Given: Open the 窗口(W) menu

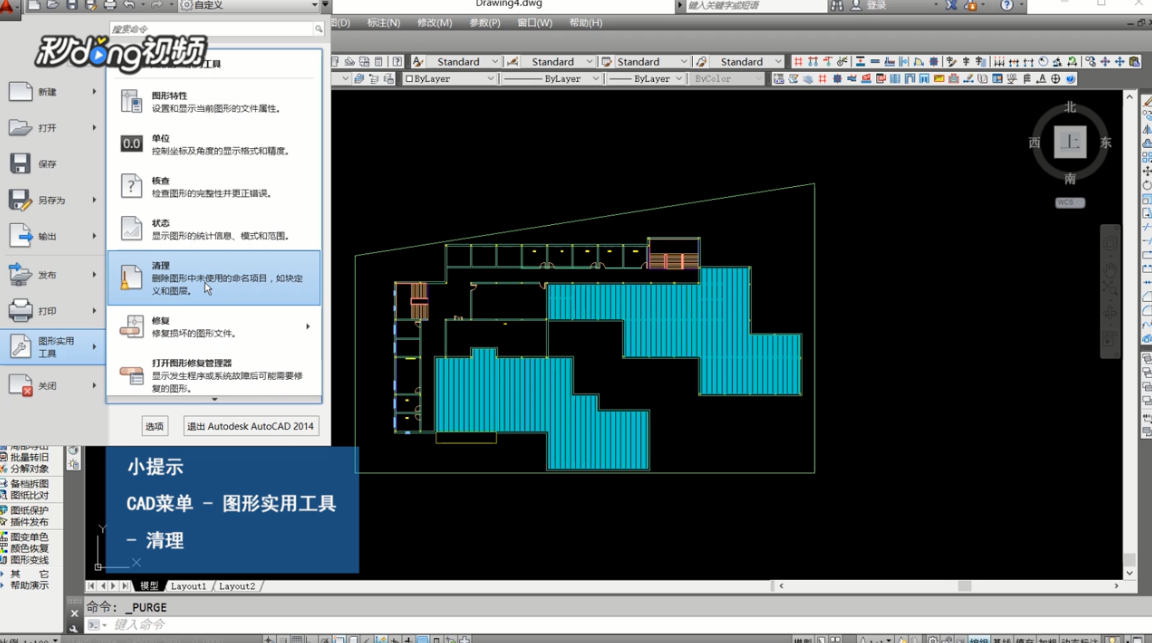Looking at the screenshot, I should click(535, 23).
